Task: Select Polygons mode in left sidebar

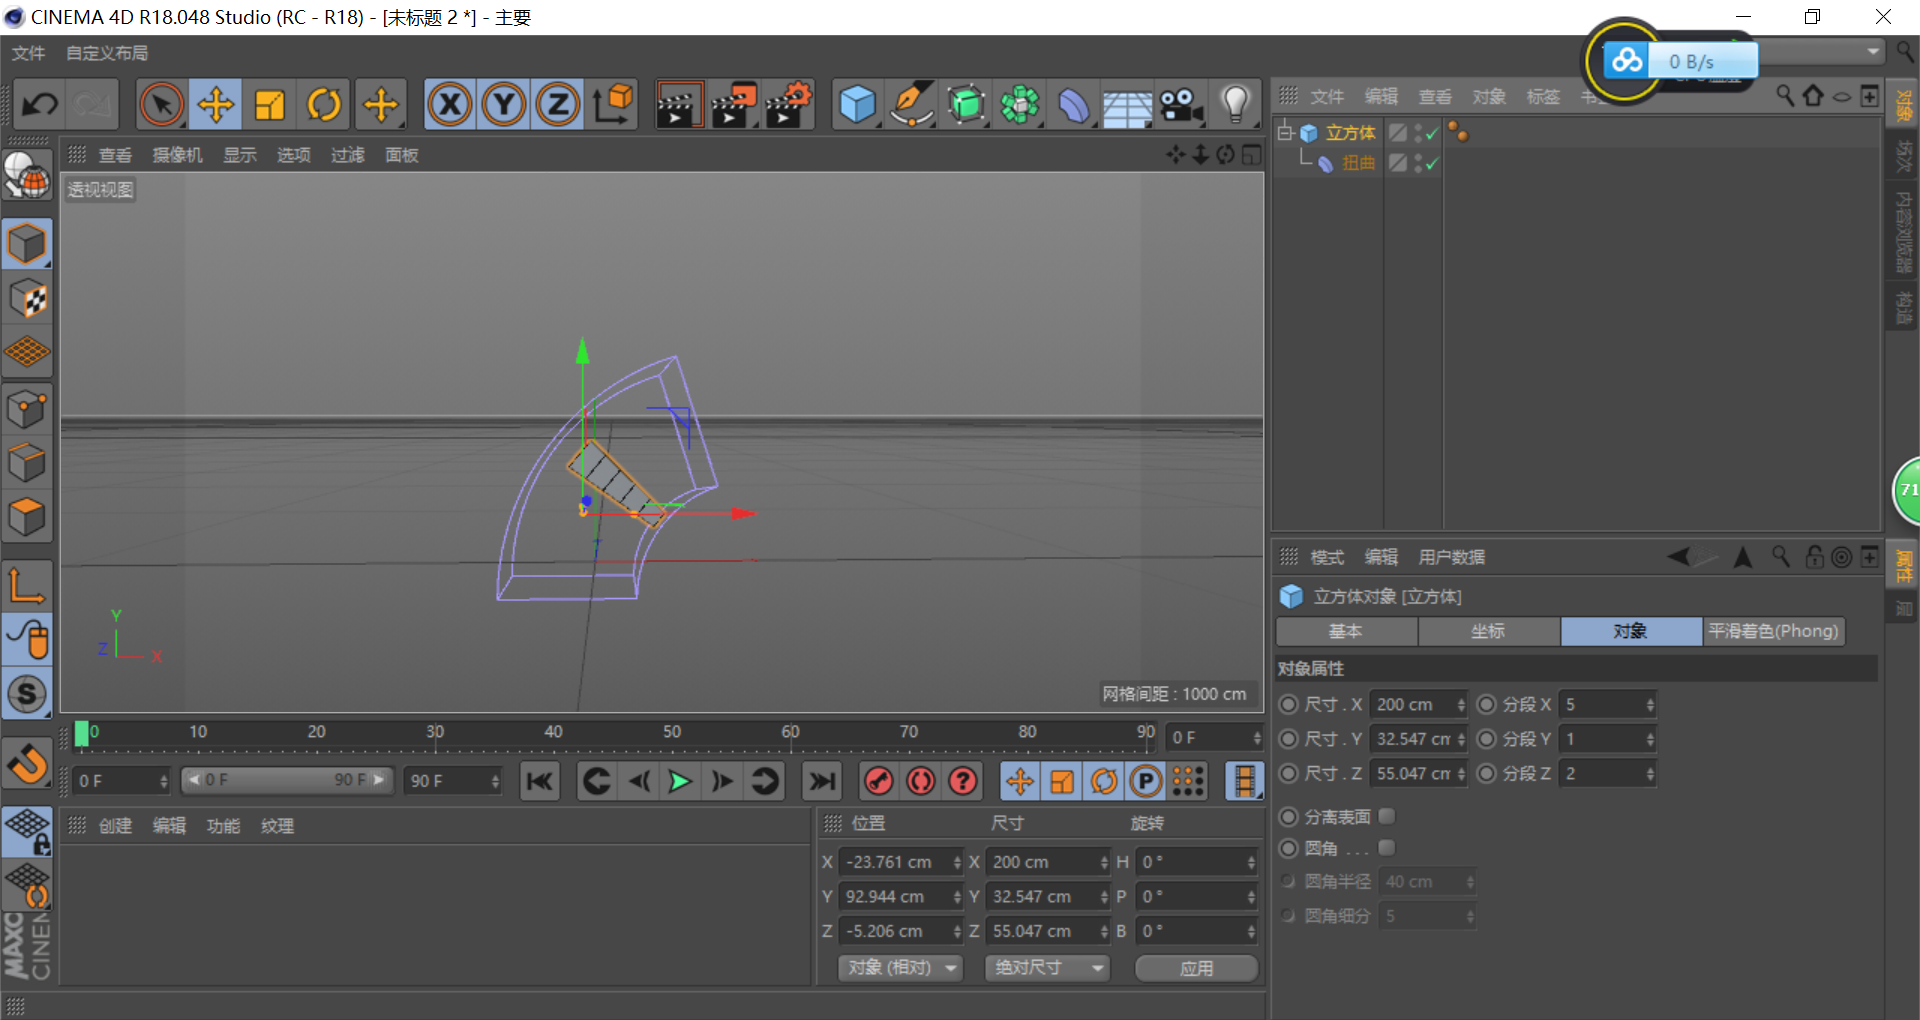Action: (27, 516)
